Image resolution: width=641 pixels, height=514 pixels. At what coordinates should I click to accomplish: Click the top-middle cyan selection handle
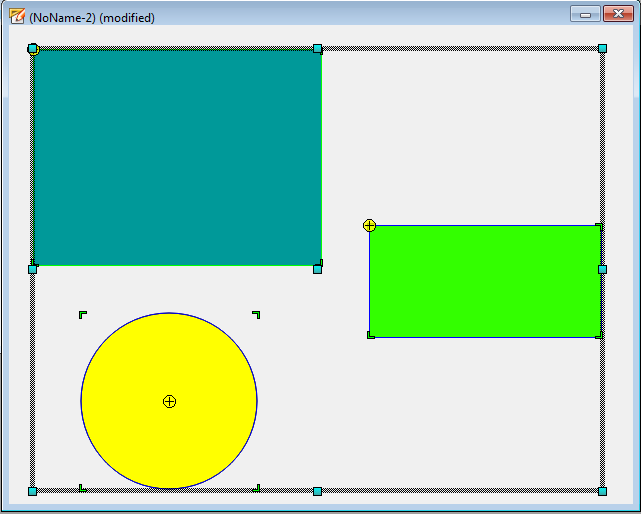[x=317, y=48]
